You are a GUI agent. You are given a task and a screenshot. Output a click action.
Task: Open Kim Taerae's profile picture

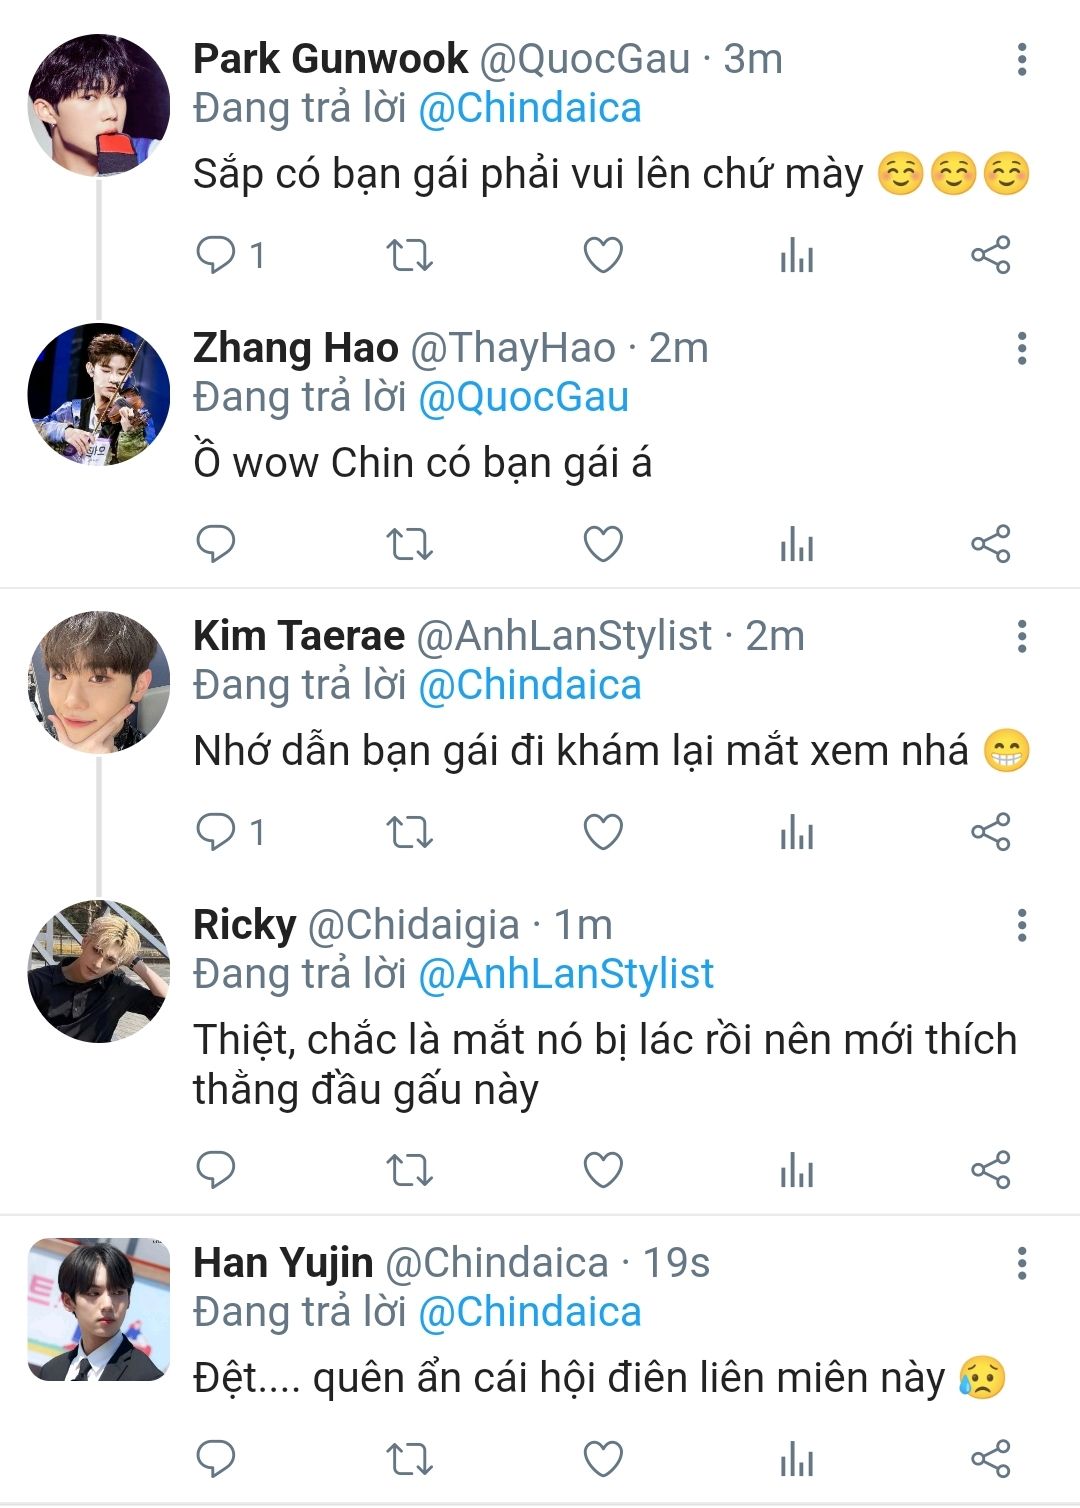coord(98,682)
